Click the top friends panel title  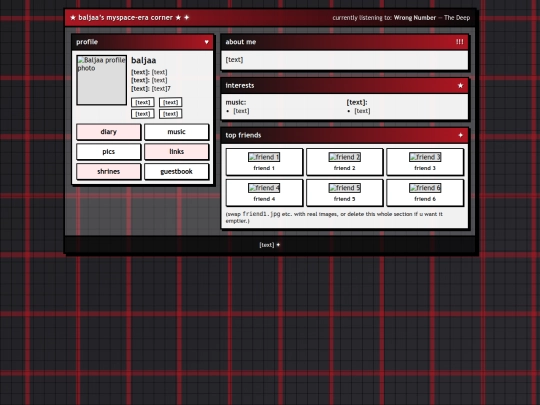tap(243, 135)
